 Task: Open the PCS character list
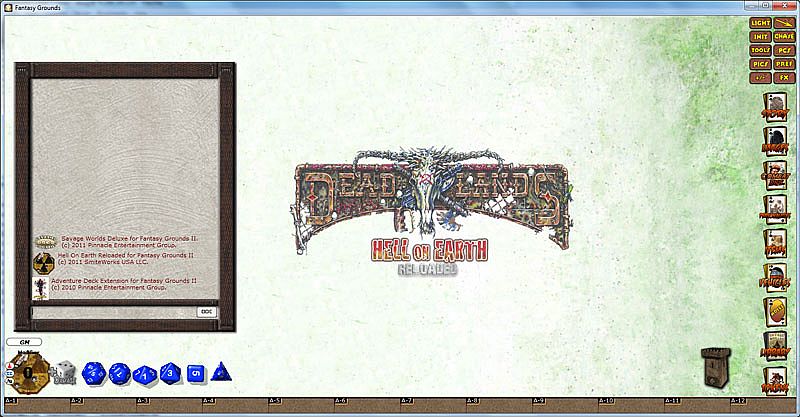coord(784,51)
